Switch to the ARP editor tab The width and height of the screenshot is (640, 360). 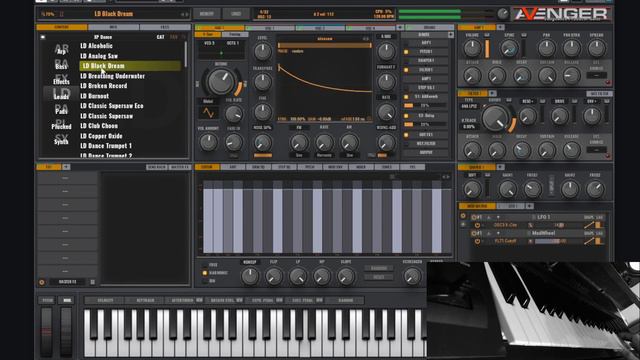233,167
